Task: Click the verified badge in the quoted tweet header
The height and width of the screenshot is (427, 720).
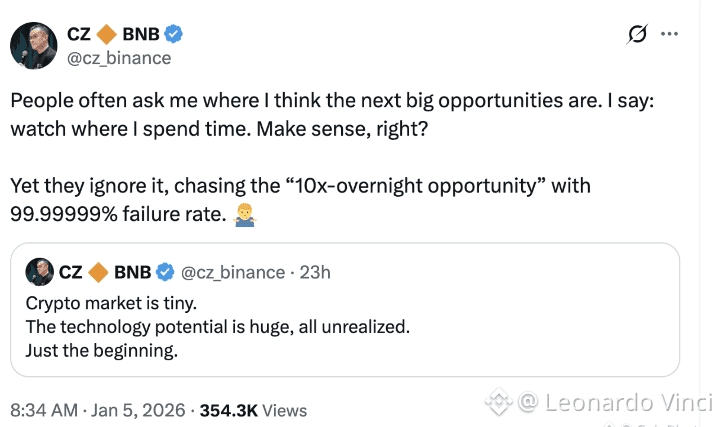Action: 164,272
